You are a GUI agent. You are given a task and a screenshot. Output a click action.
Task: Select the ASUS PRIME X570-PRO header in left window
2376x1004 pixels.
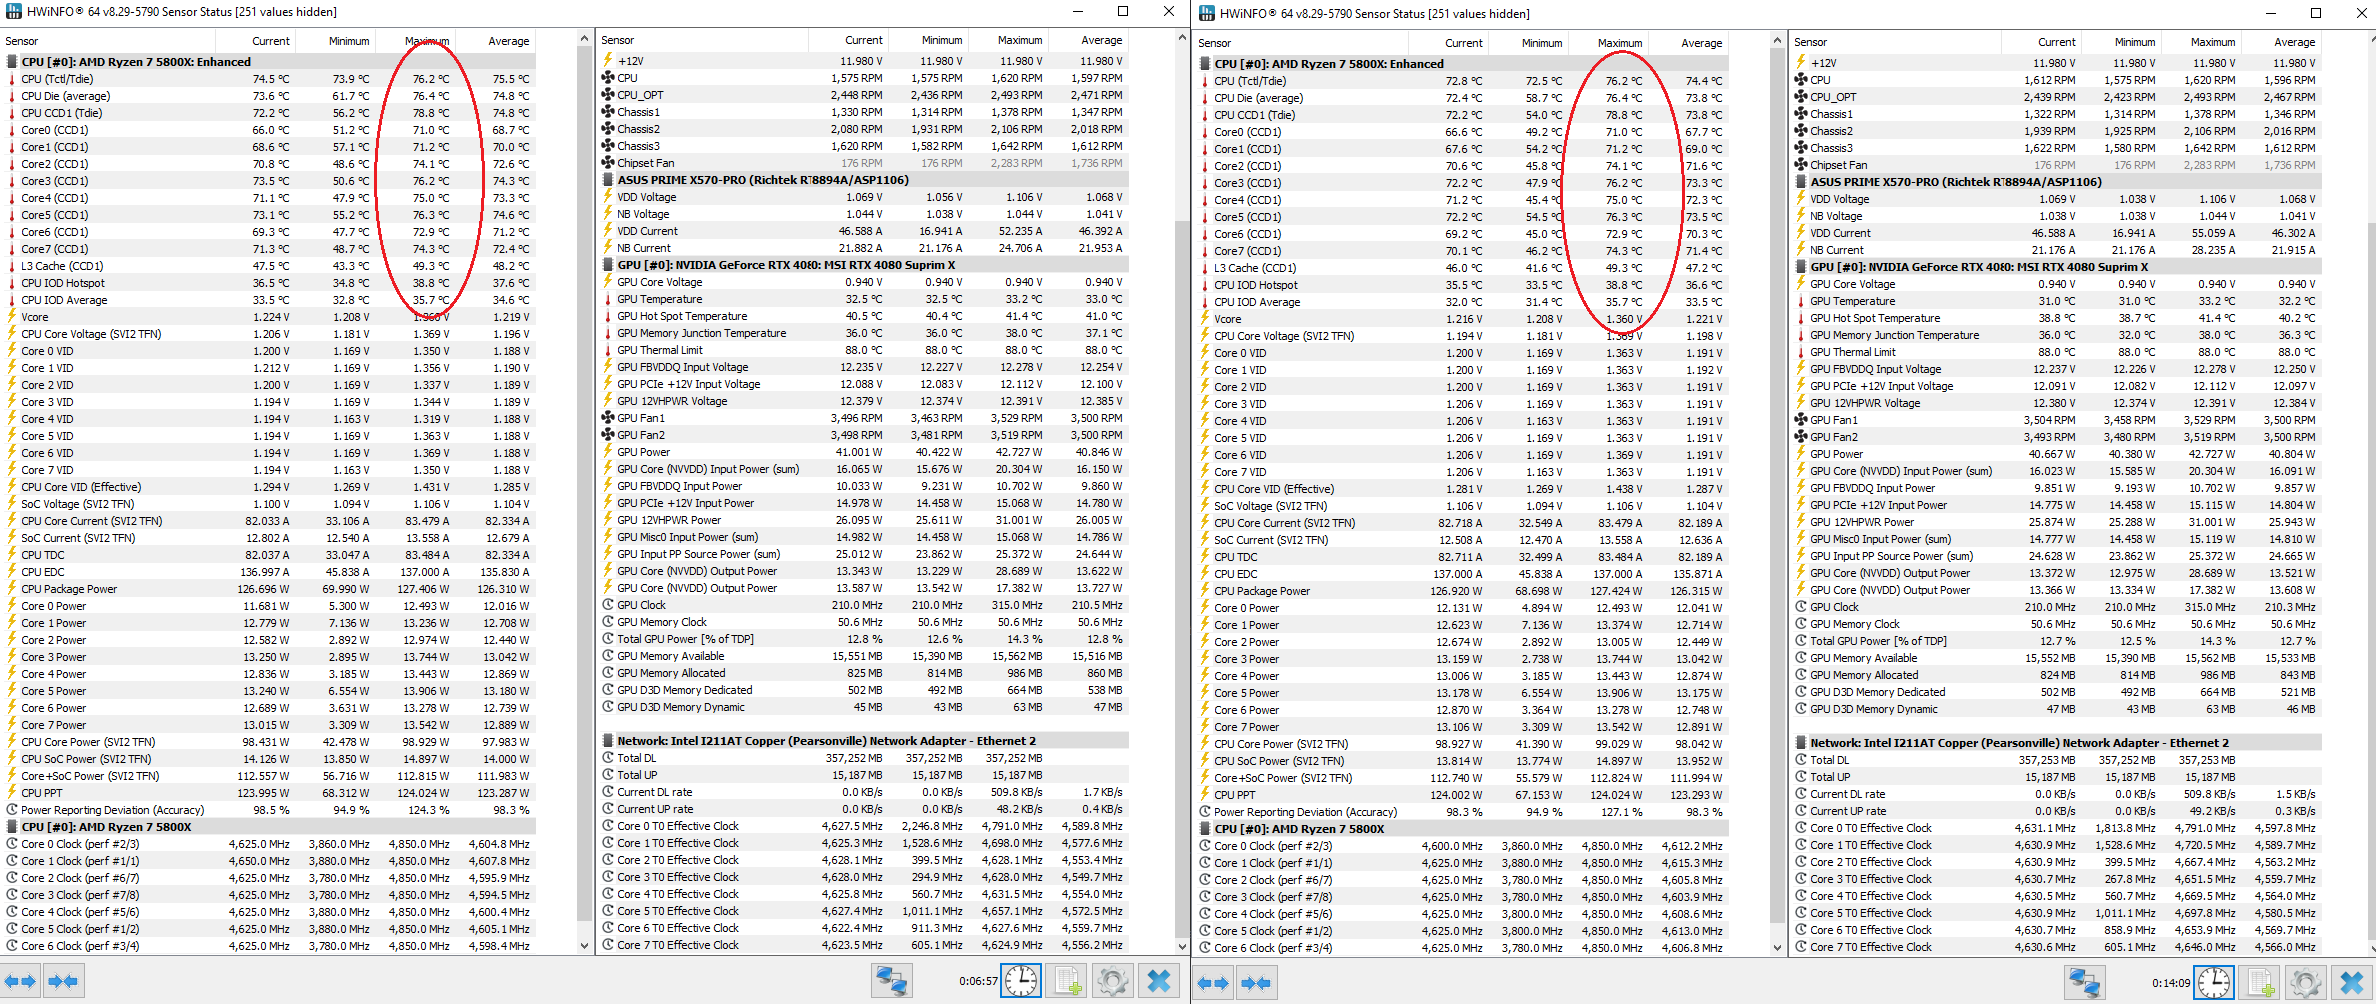(863, 180)
